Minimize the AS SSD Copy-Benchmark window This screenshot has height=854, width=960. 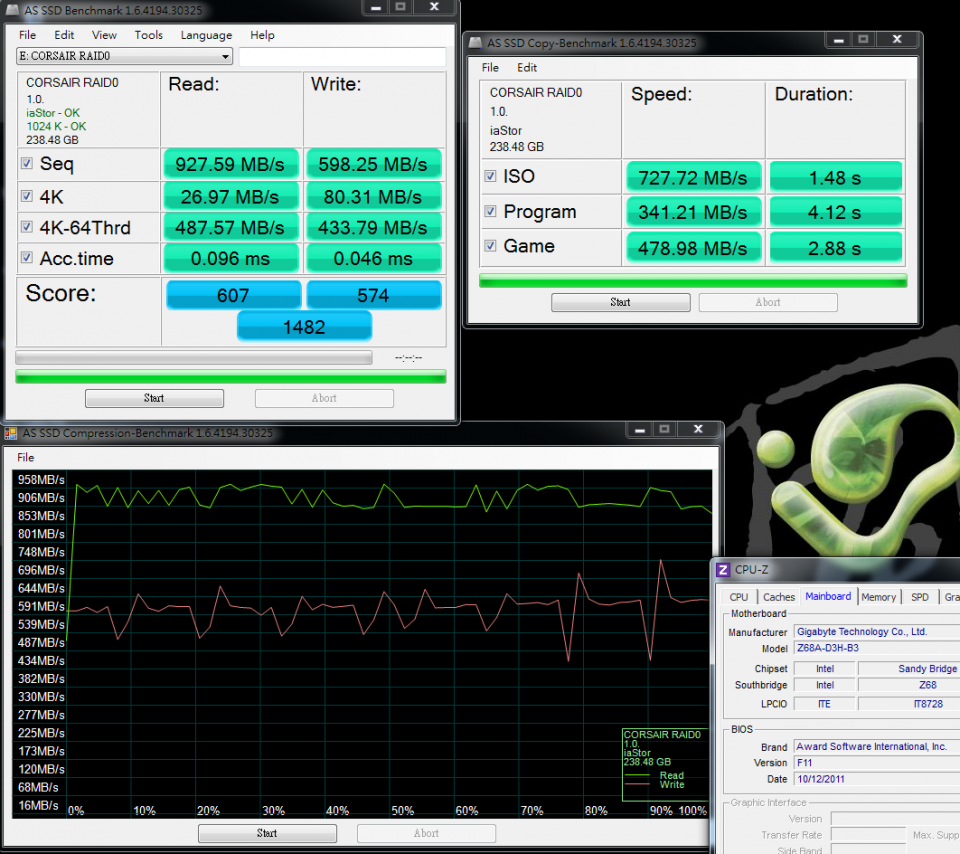[836, 41]
